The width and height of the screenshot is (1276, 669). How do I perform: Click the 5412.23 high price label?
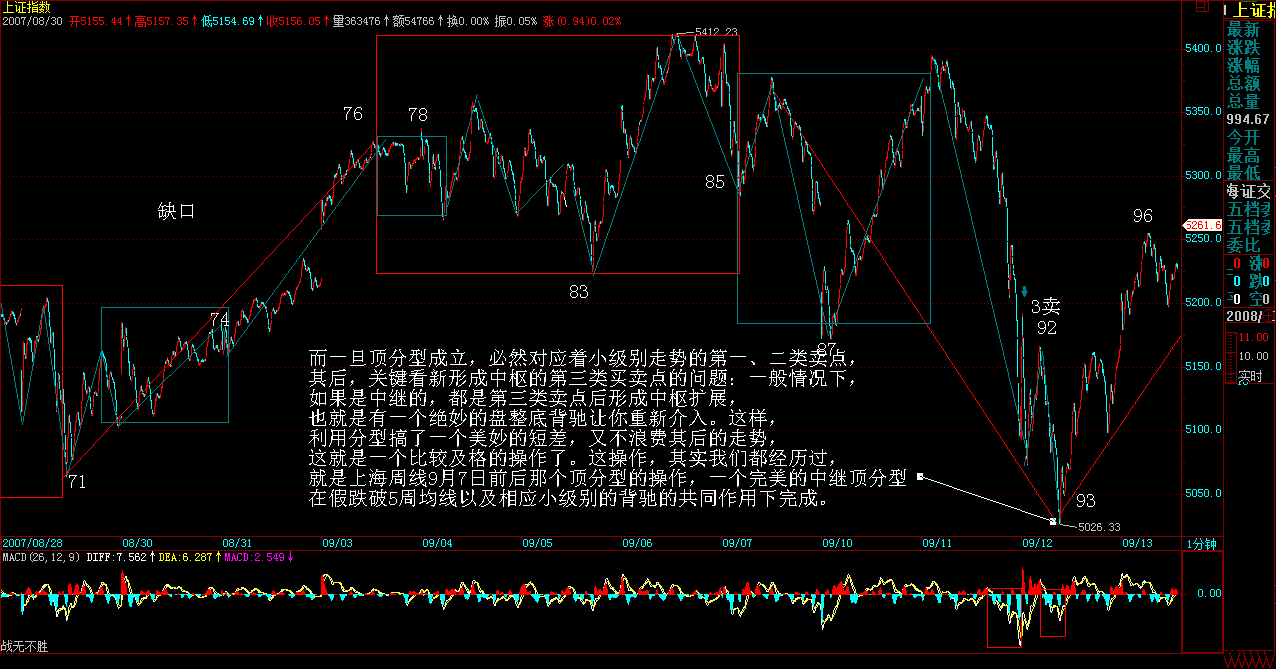click(x=716, y=32)
